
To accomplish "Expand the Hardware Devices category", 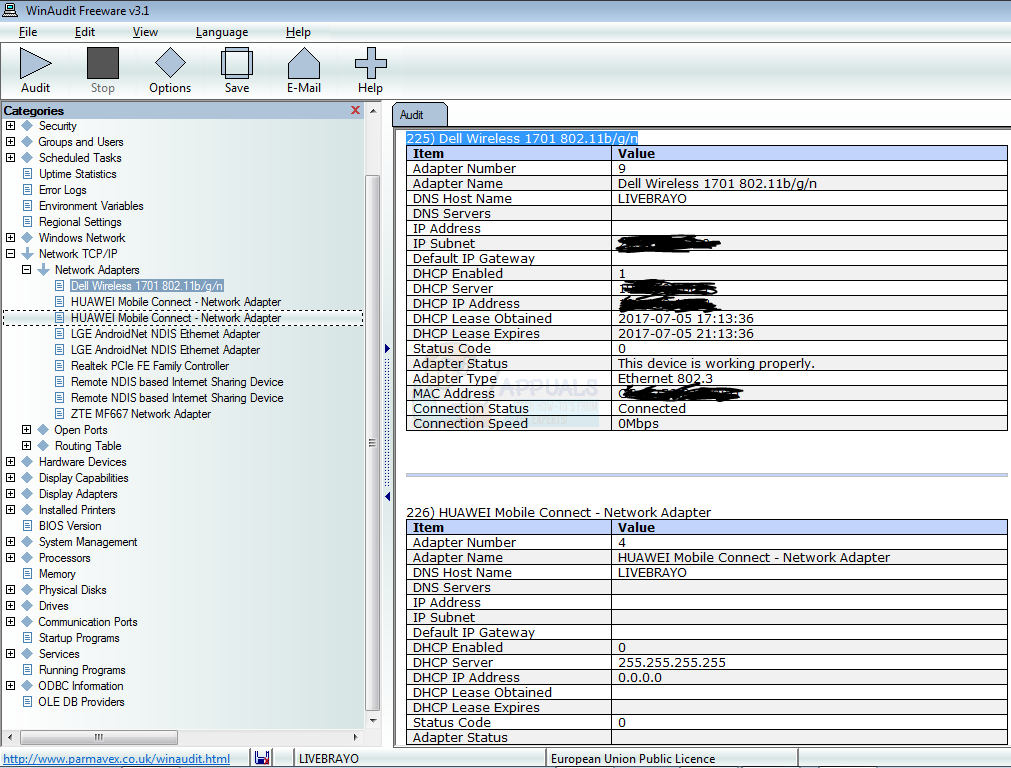I will 9,462.
